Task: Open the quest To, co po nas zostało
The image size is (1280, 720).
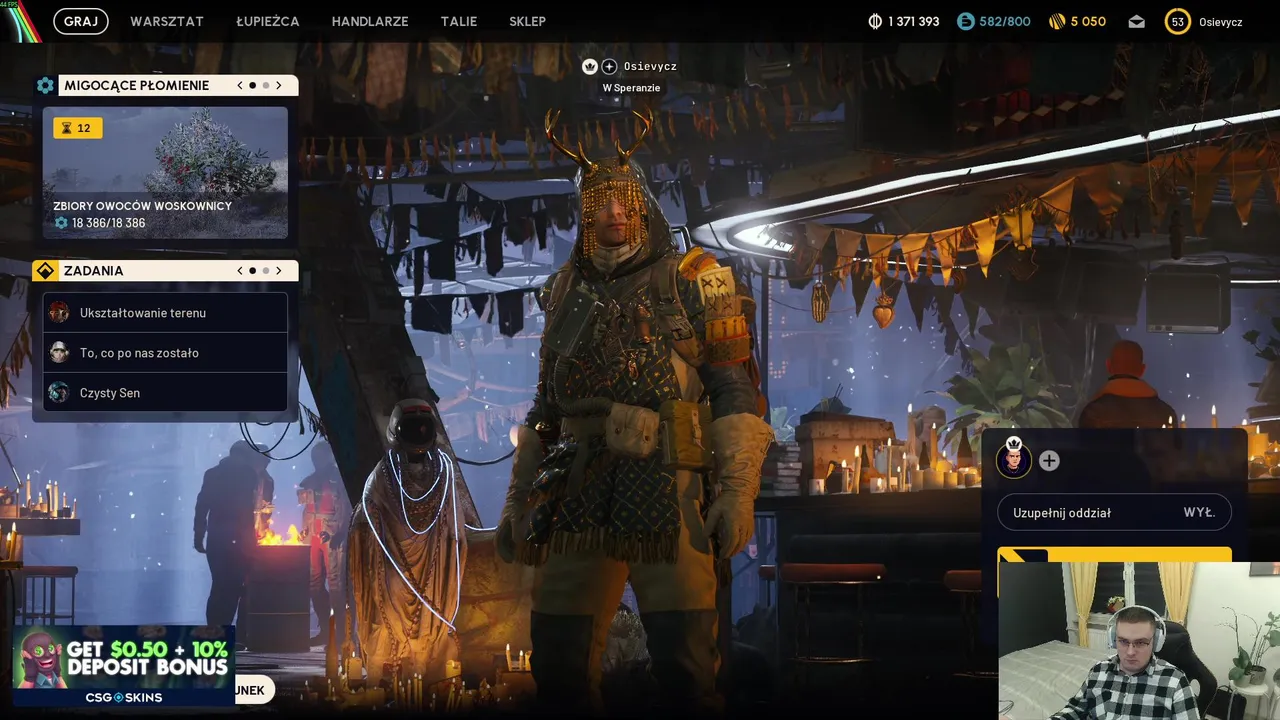Action: tap(165, 353)
